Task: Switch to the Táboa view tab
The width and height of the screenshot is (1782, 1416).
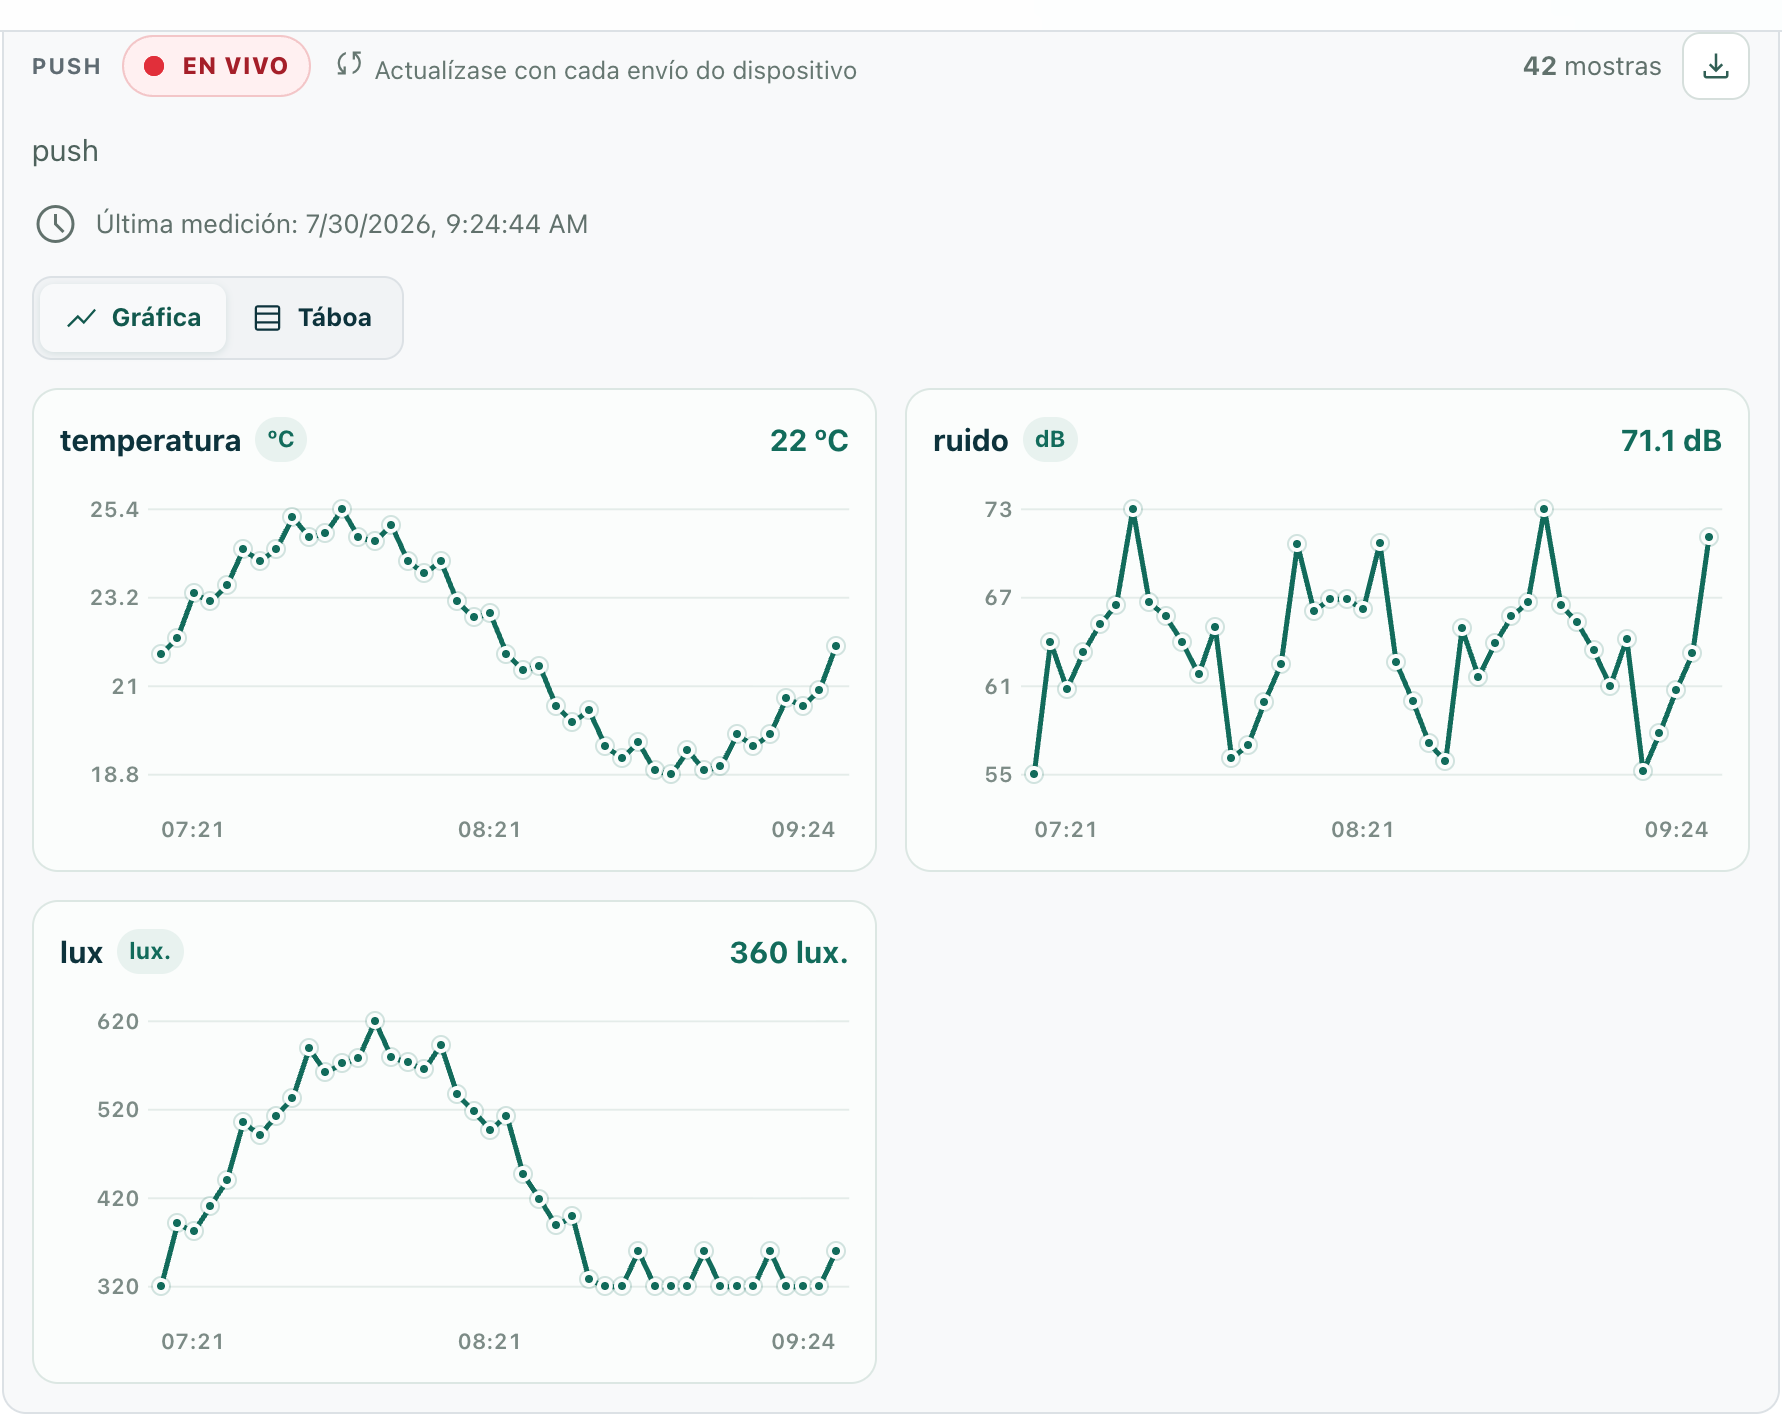Action: [x=314, y=318]
